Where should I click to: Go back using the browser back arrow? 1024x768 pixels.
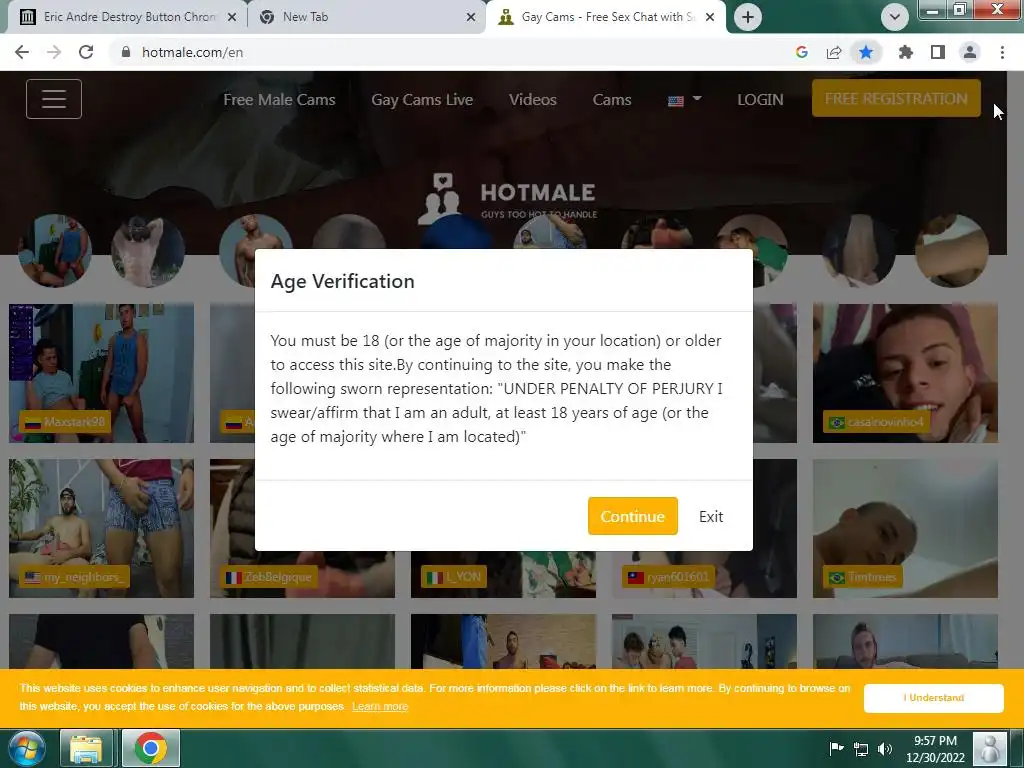22,52
